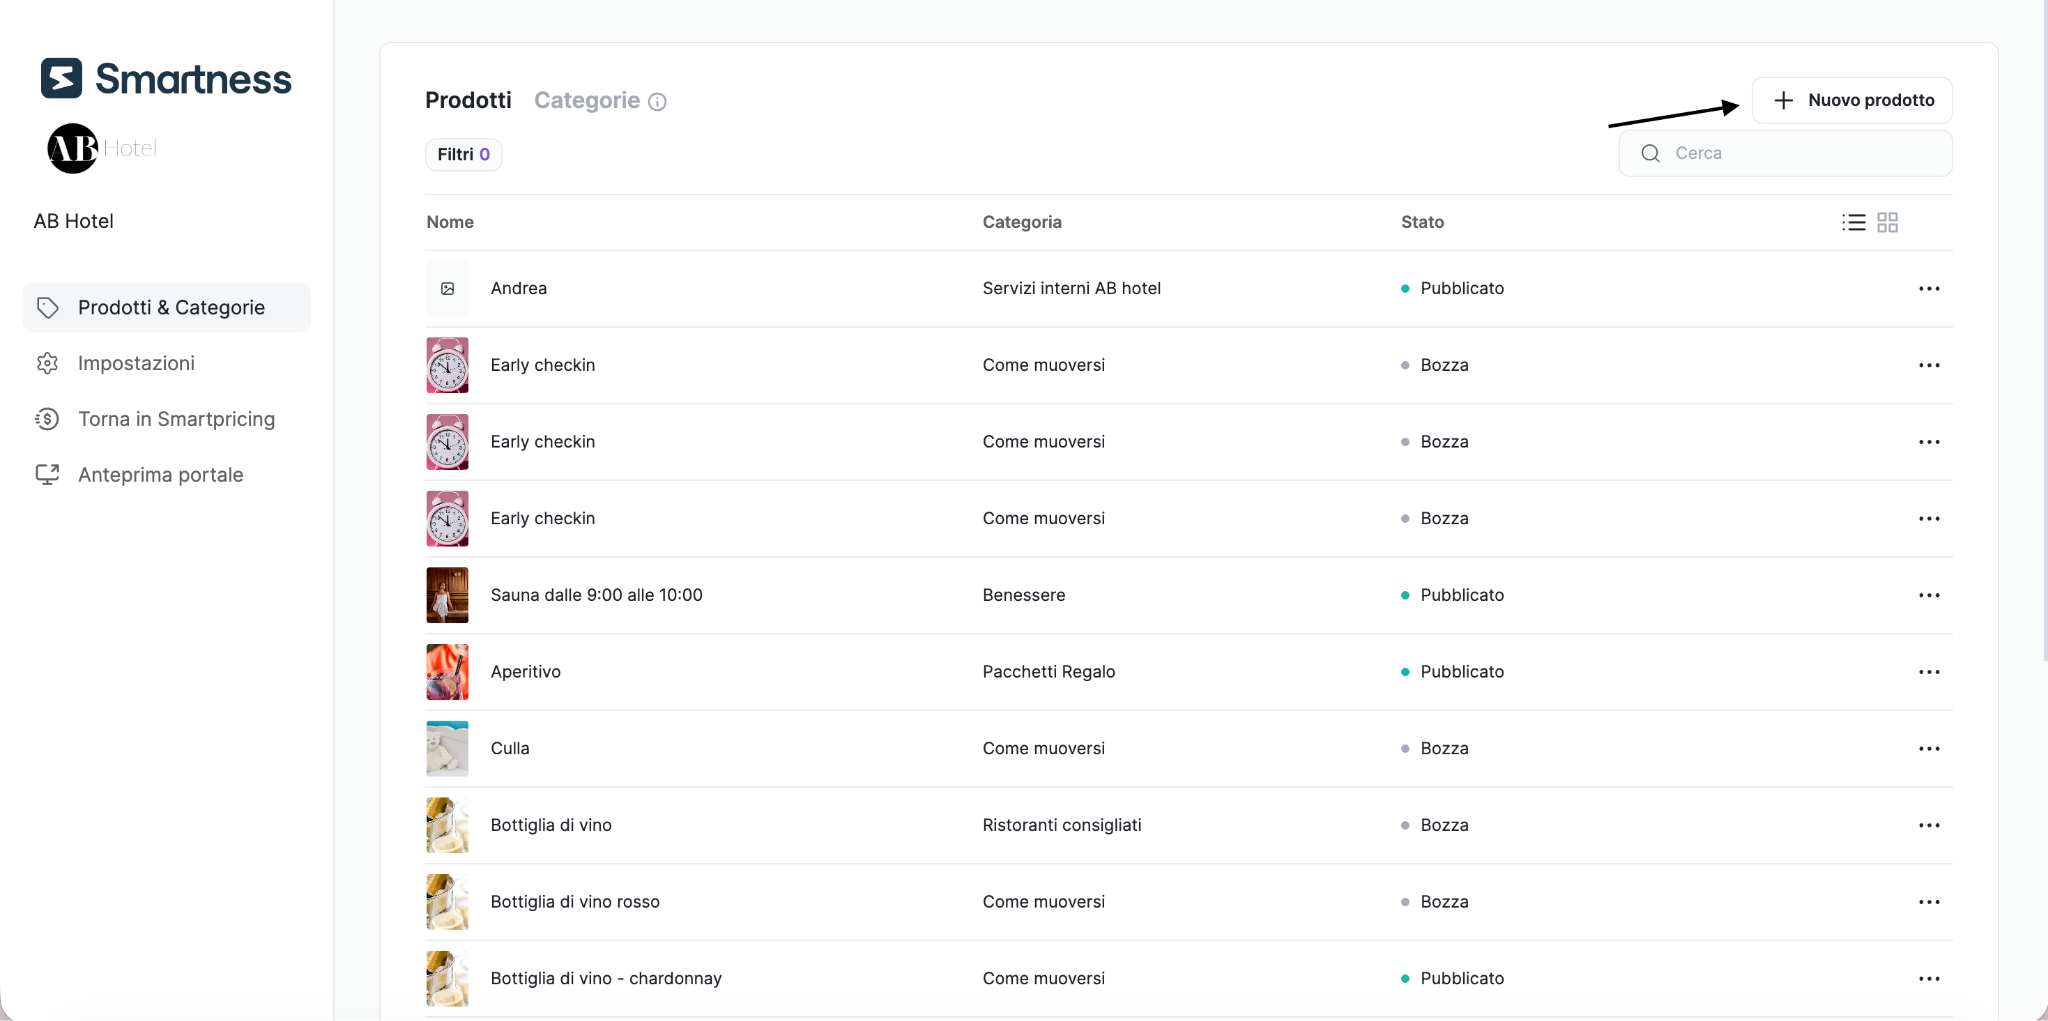Click the Benessere category cell
Image resolution: width=2048 pixels, height=1021 pixels.
tap(1023, 595)
